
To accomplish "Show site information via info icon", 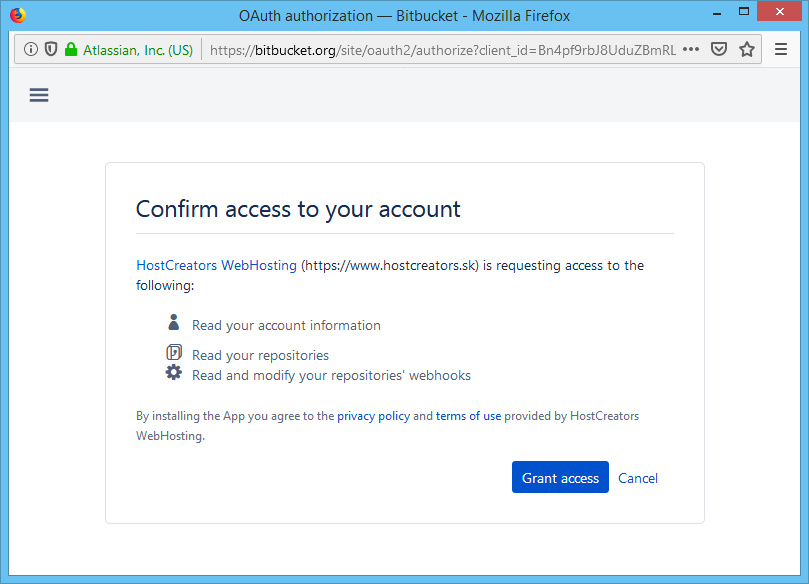I will pos(31,50).
